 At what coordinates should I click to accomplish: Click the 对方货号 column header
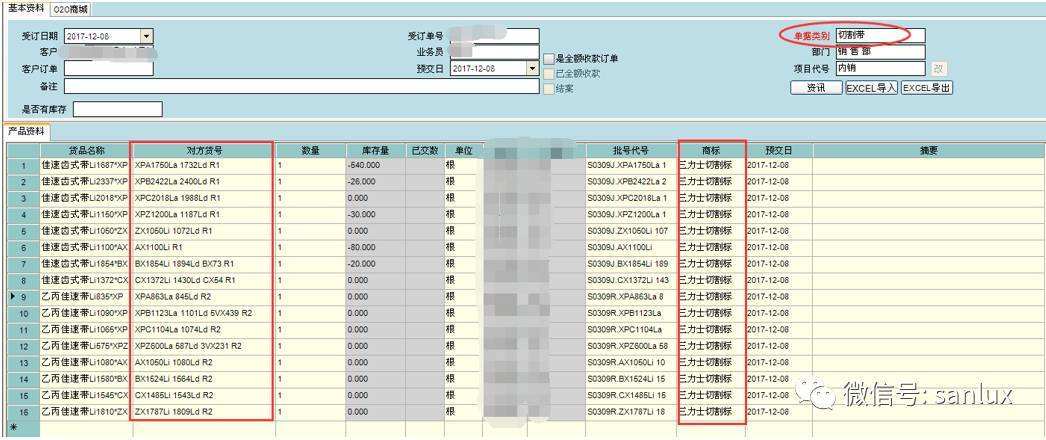pyautogui.click(x=201, y=150)
